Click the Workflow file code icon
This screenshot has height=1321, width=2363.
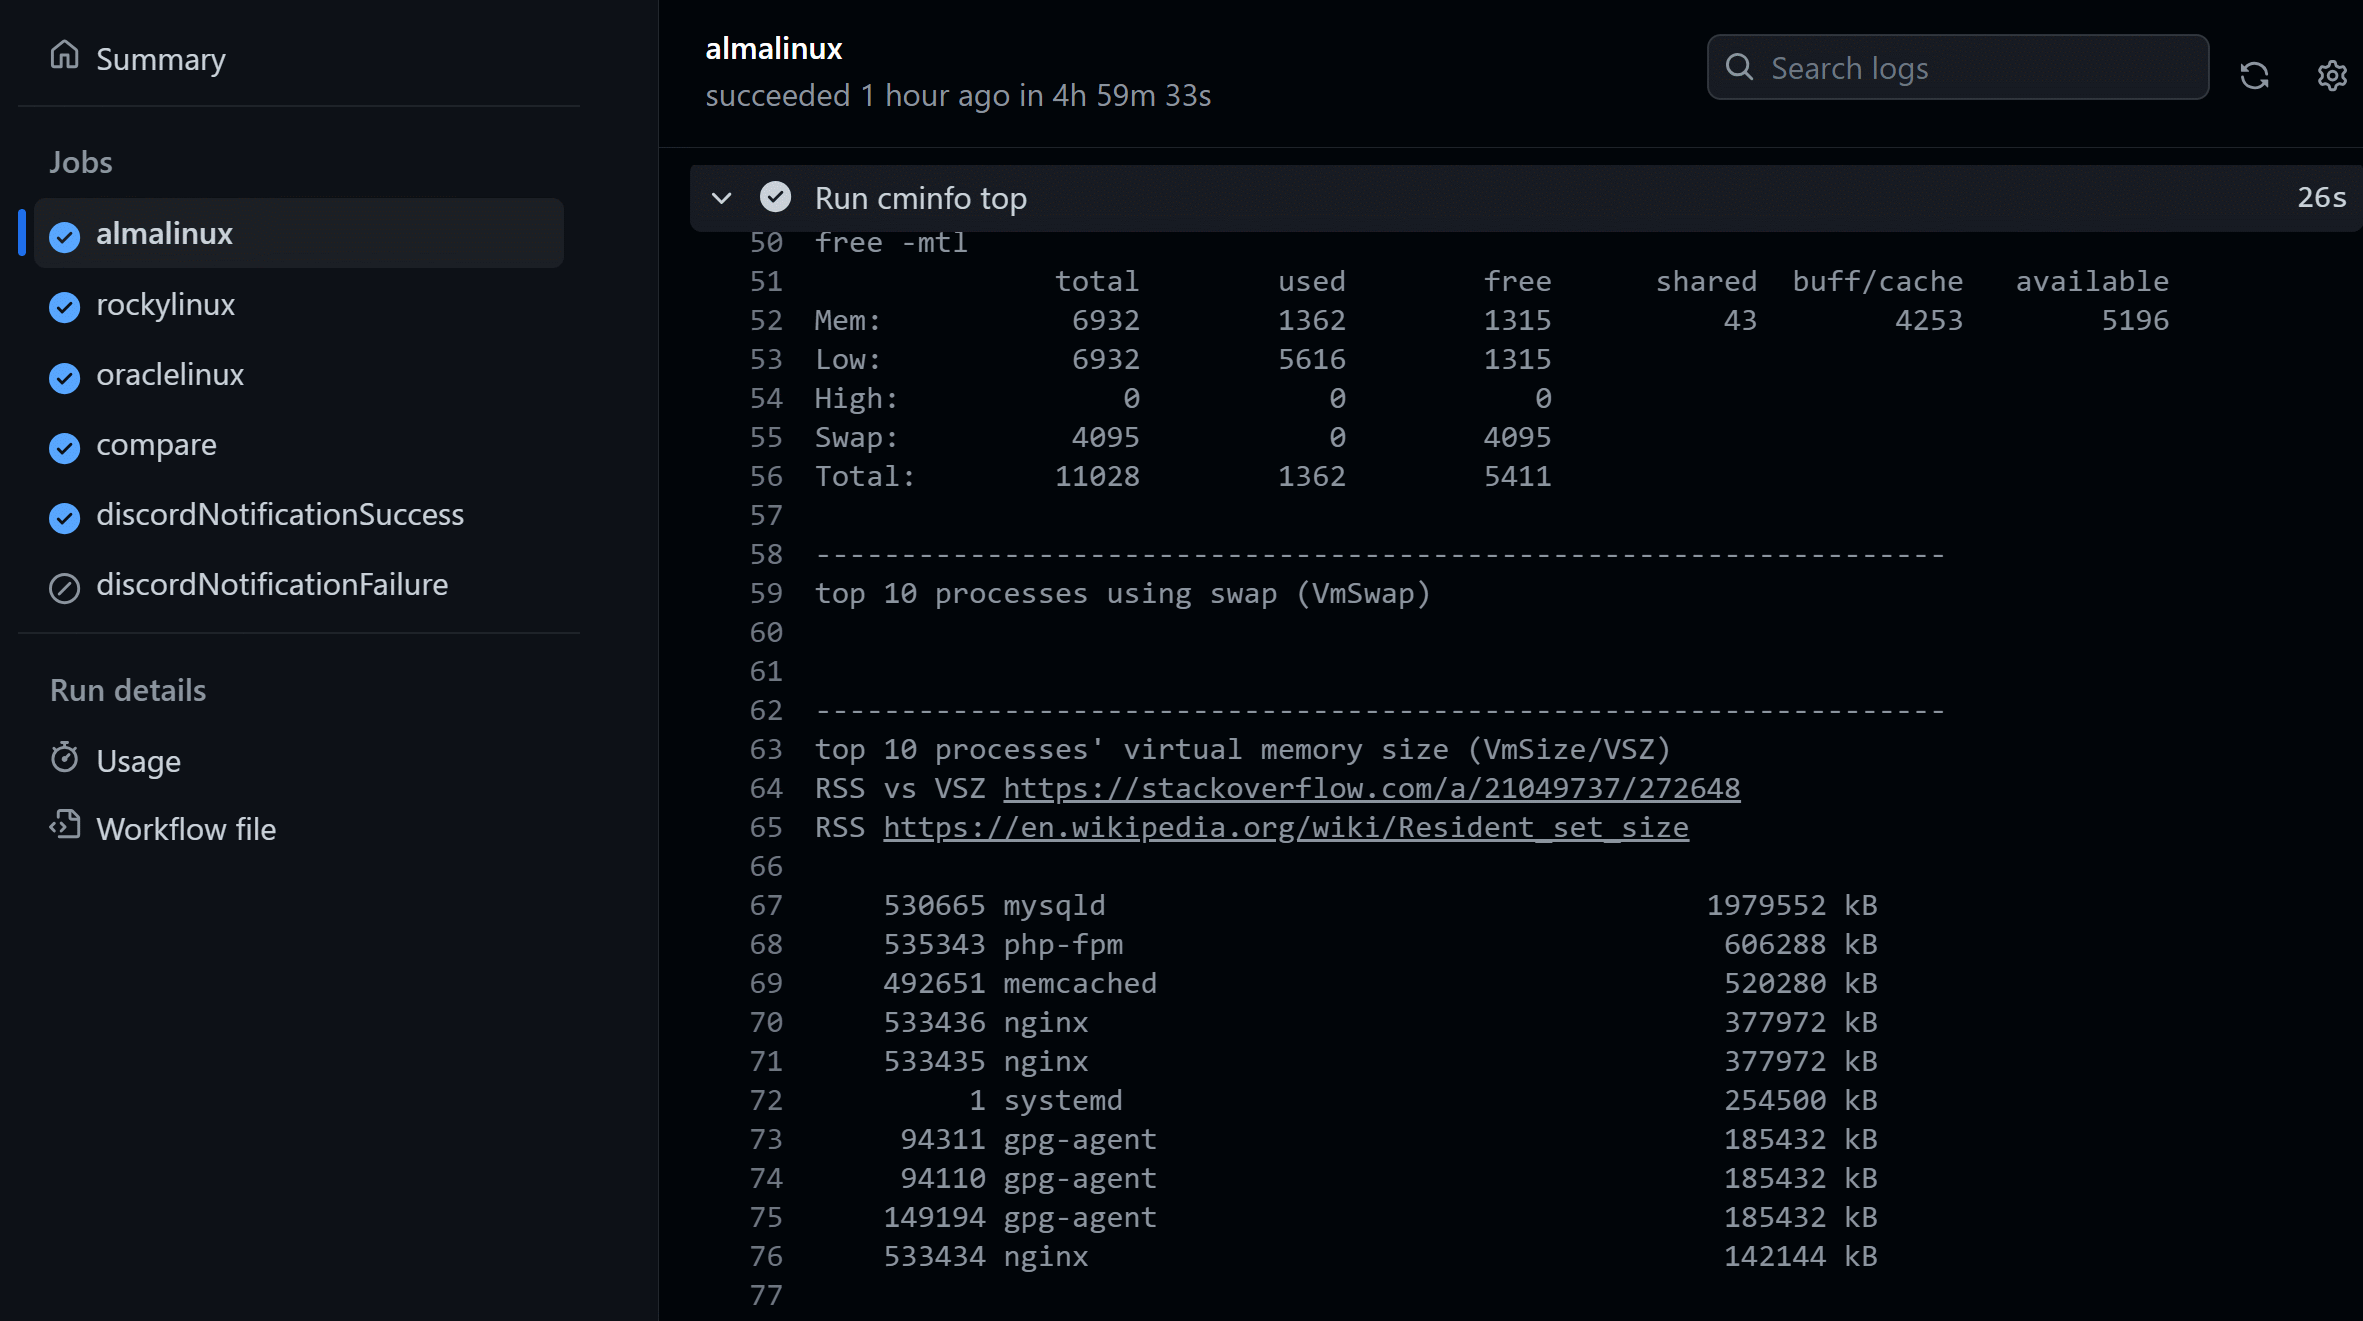(x=64, y=825)
